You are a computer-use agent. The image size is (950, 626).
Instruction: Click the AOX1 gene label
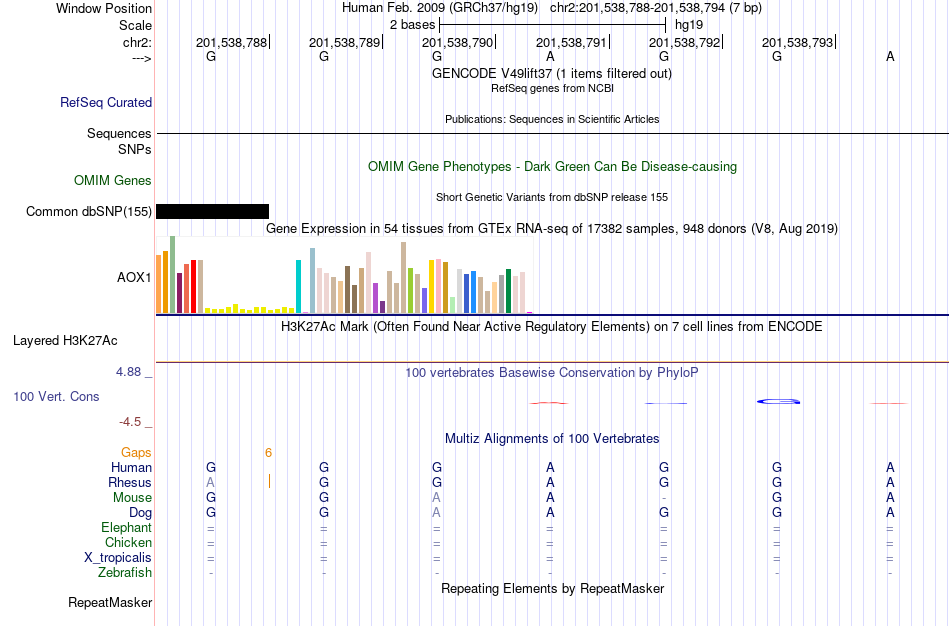(x=134, y=278)
